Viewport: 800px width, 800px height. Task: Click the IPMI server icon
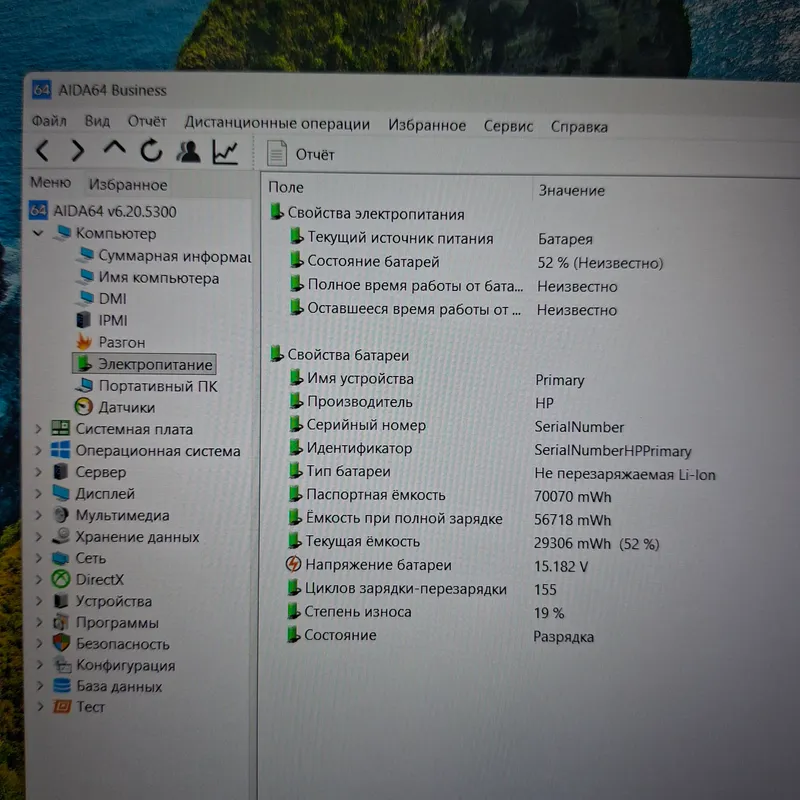(83, 320)
